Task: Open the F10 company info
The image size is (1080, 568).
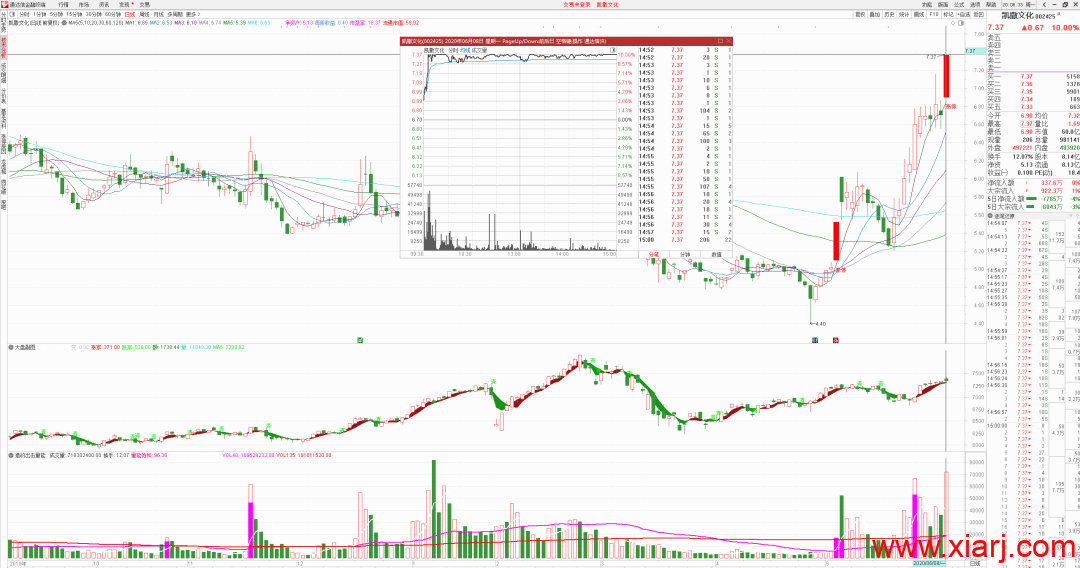Action: pyautogui.click(x=934, y=14)
